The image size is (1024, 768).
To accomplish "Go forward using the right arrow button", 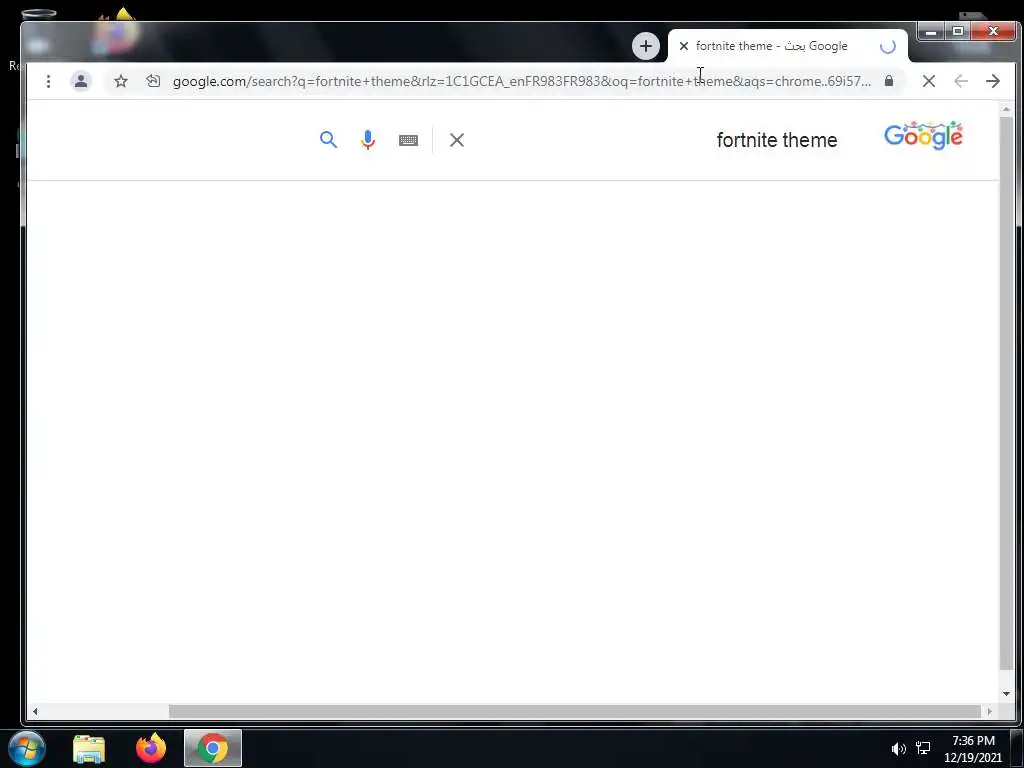I will (x=993, y=81).
